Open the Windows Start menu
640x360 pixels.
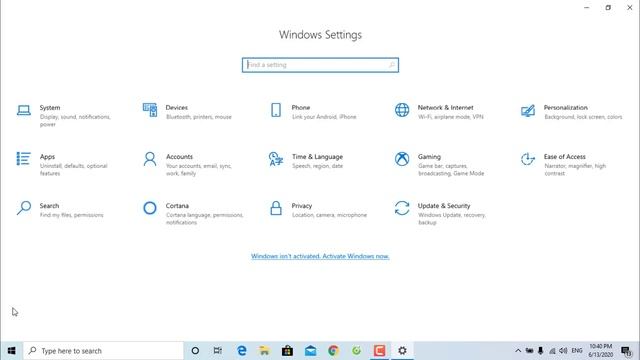(x=11, y=351)
